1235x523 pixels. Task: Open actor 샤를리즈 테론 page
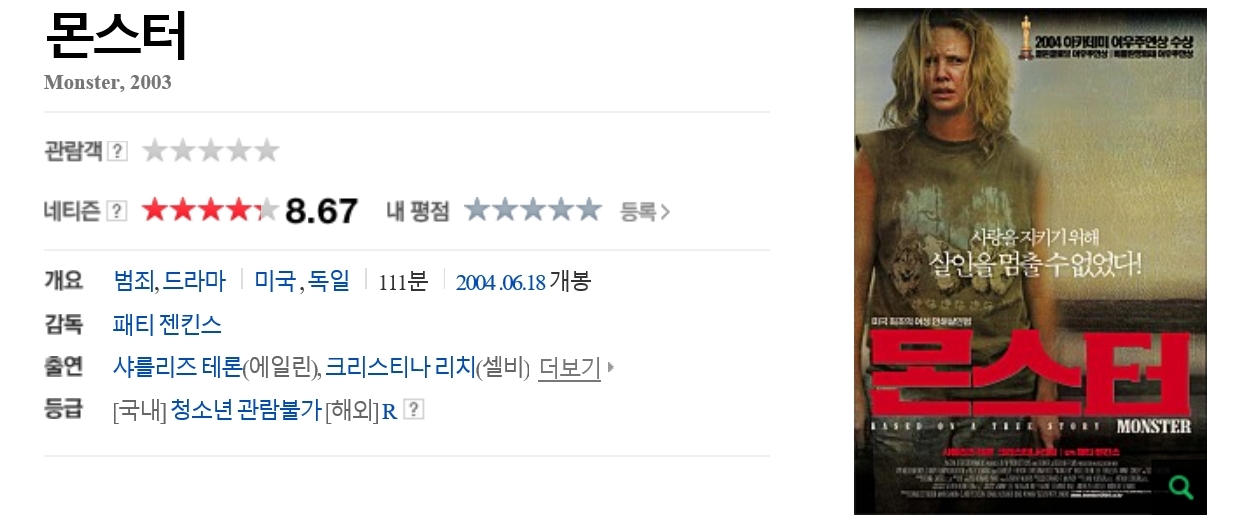pyautogui.click(x=178, y=367)
